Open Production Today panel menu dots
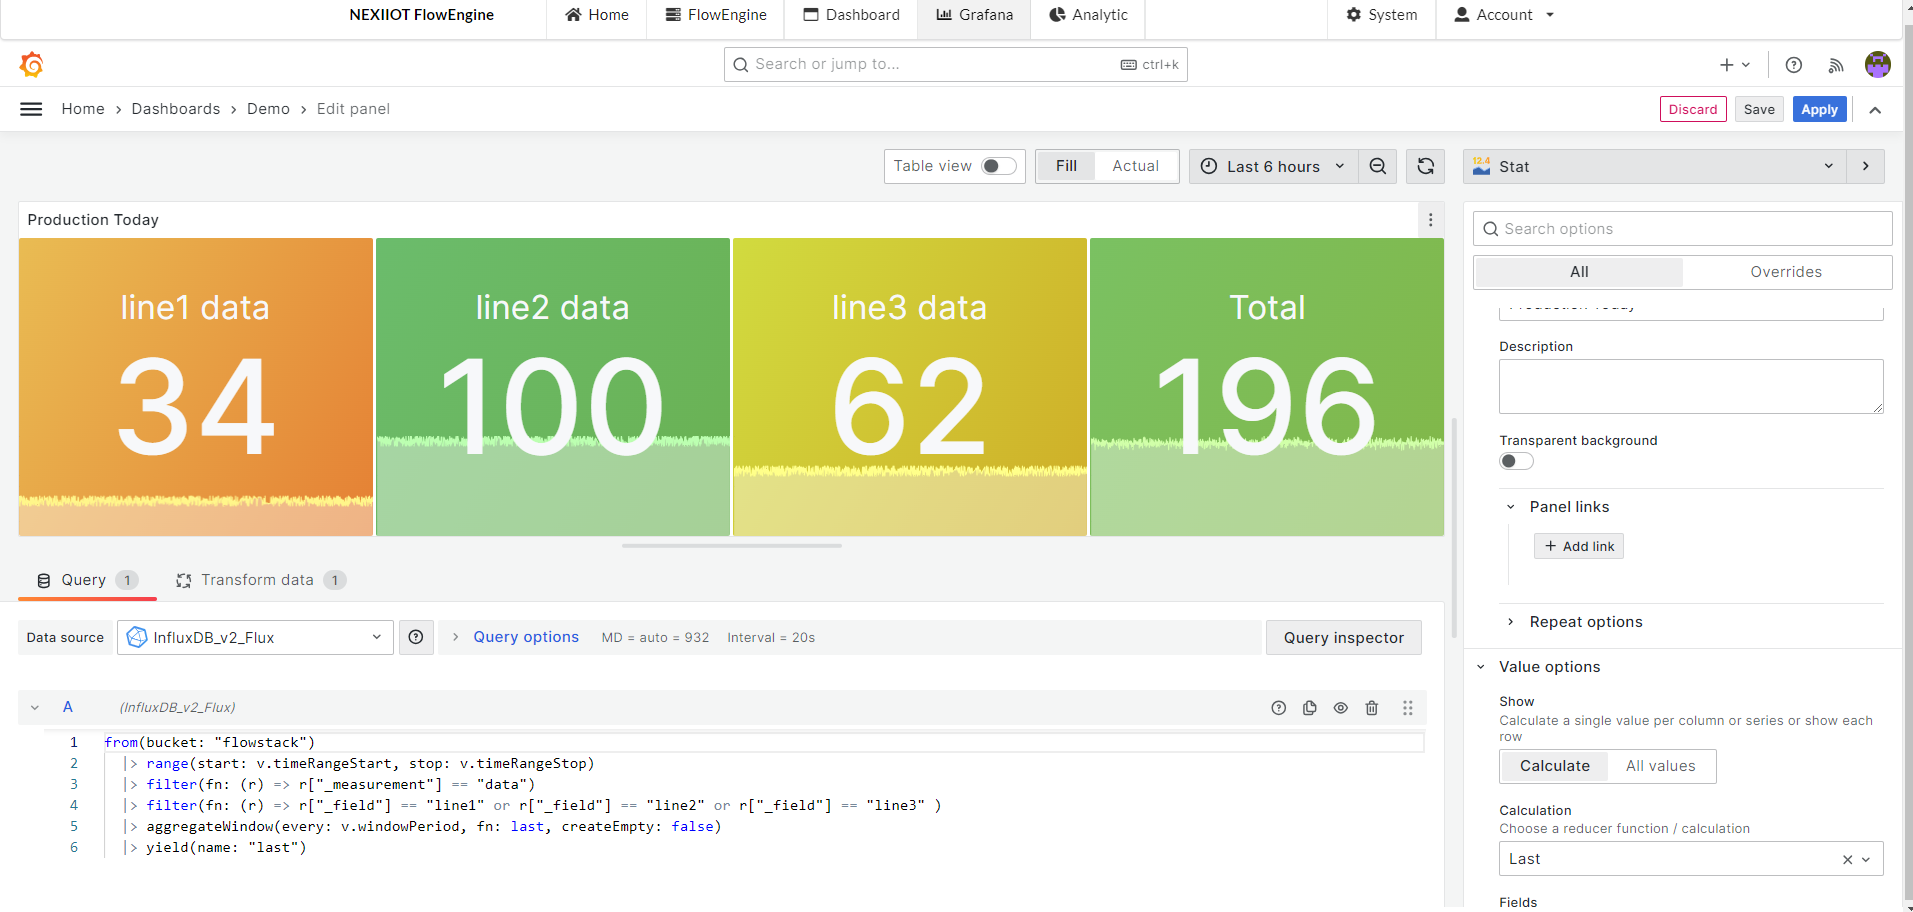The height and width of the screenshot is (912, 1913). point(1431,220)
